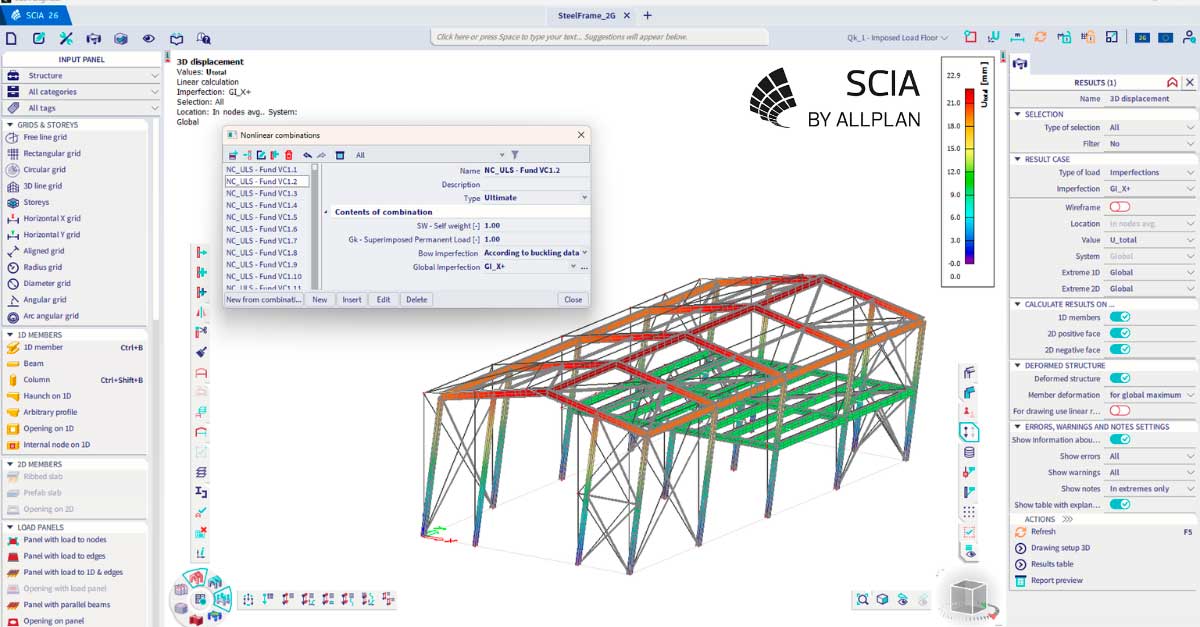Click the Drawing setup 3D action
This screenshot has width=1200, height=627.
point(1060,548)
